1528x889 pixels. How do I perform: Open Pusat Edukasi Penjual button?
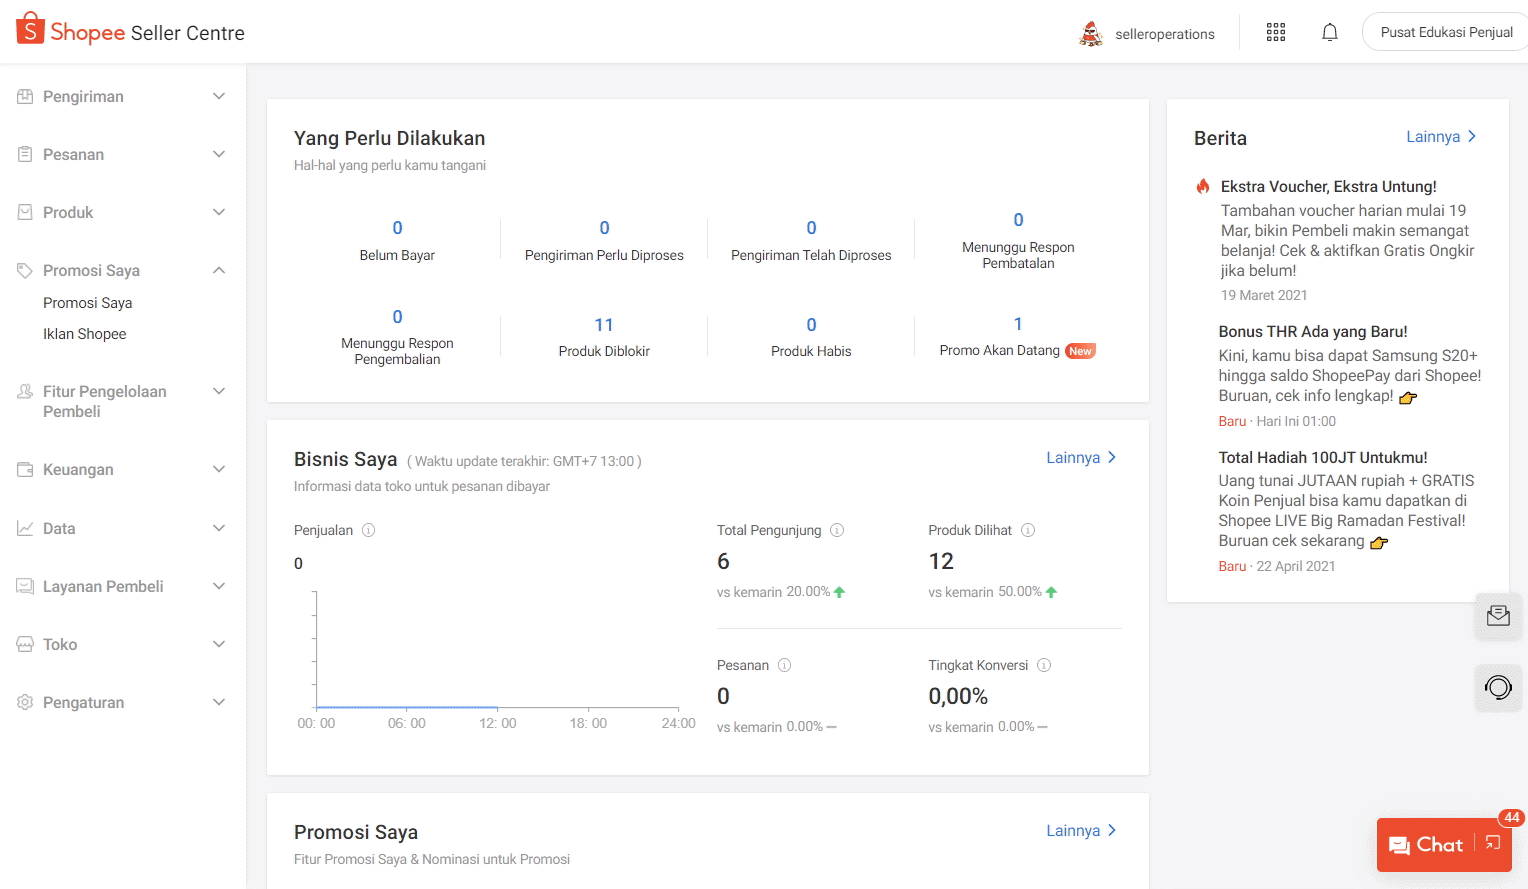(x=1445, y=33)
